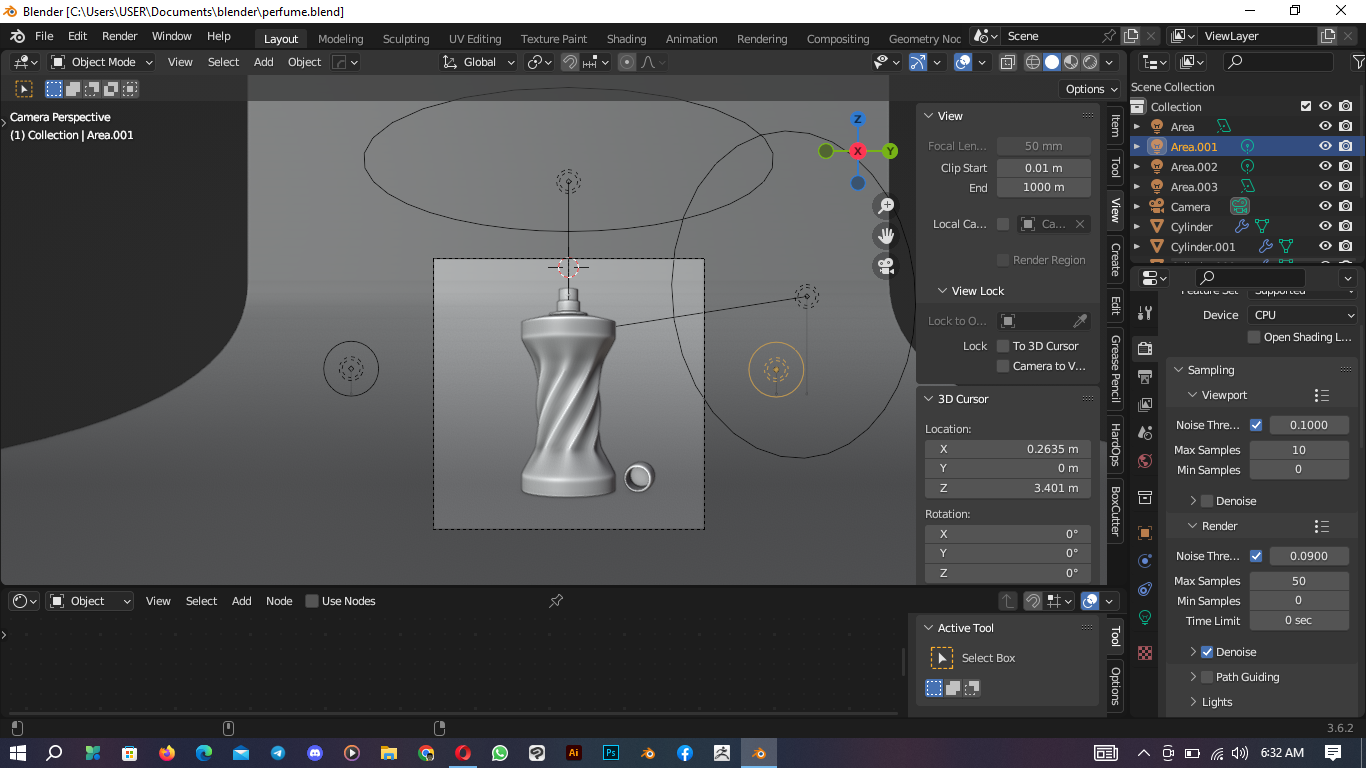Disable the Render Denoise checkbox
Screen dimensions: 1366x768
click(1207, 652)
